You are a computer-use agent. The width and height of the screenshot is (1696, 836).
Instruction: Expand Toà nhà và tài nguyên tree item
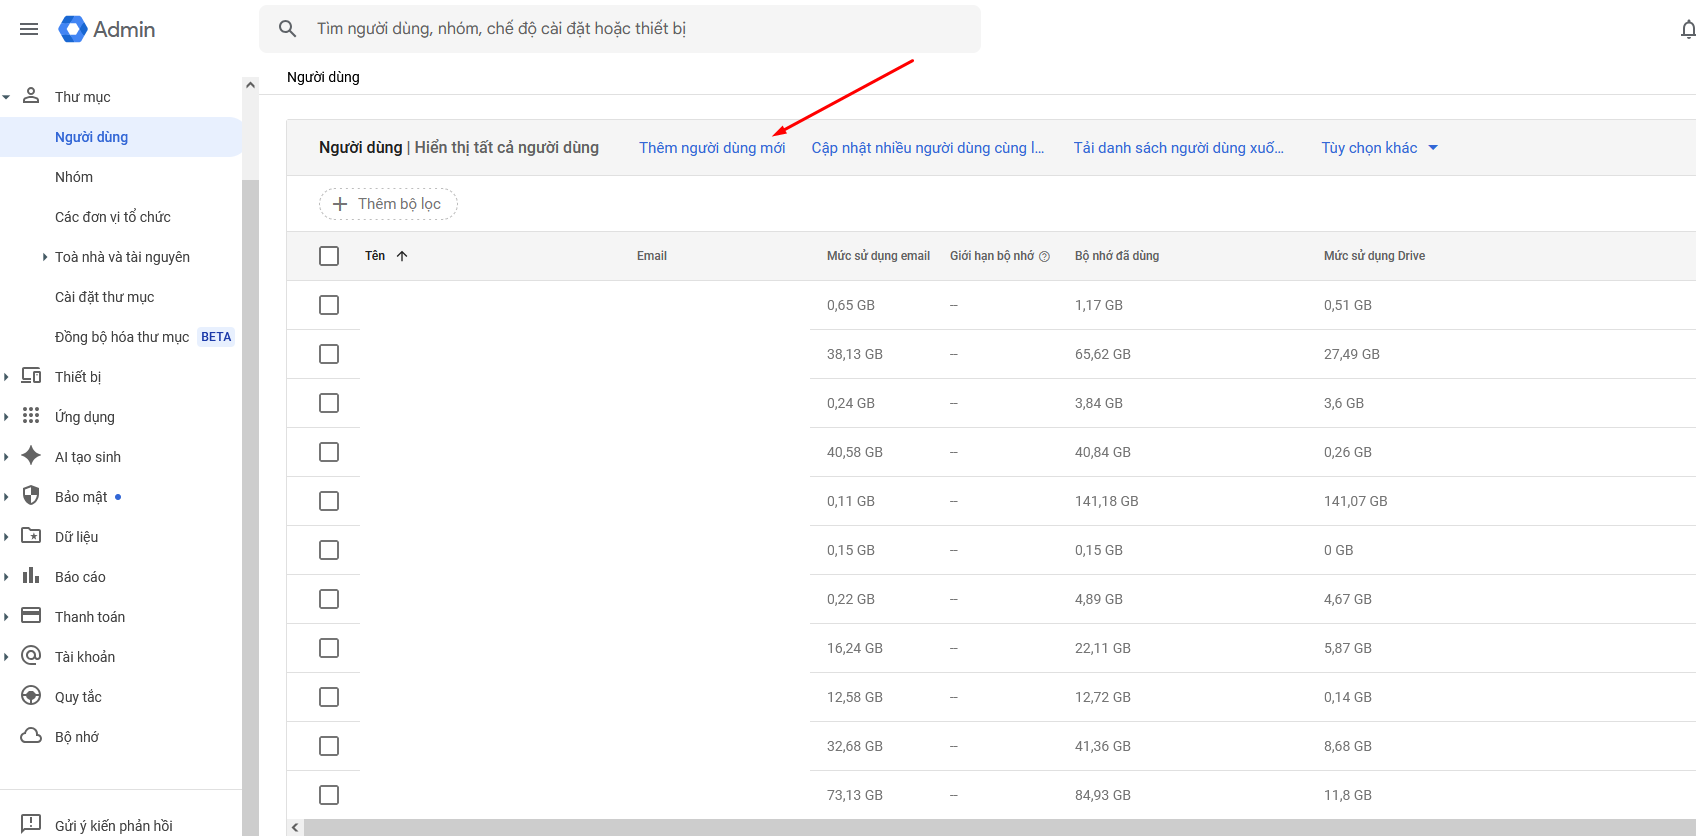pyautogui.click(x=45, y=257)
